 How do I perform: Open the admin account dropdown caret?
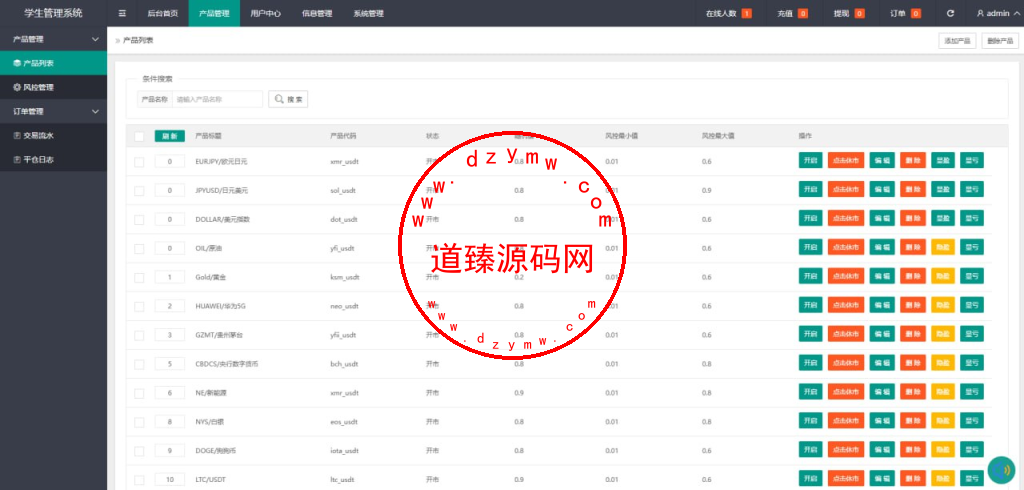pos(1016,13)
